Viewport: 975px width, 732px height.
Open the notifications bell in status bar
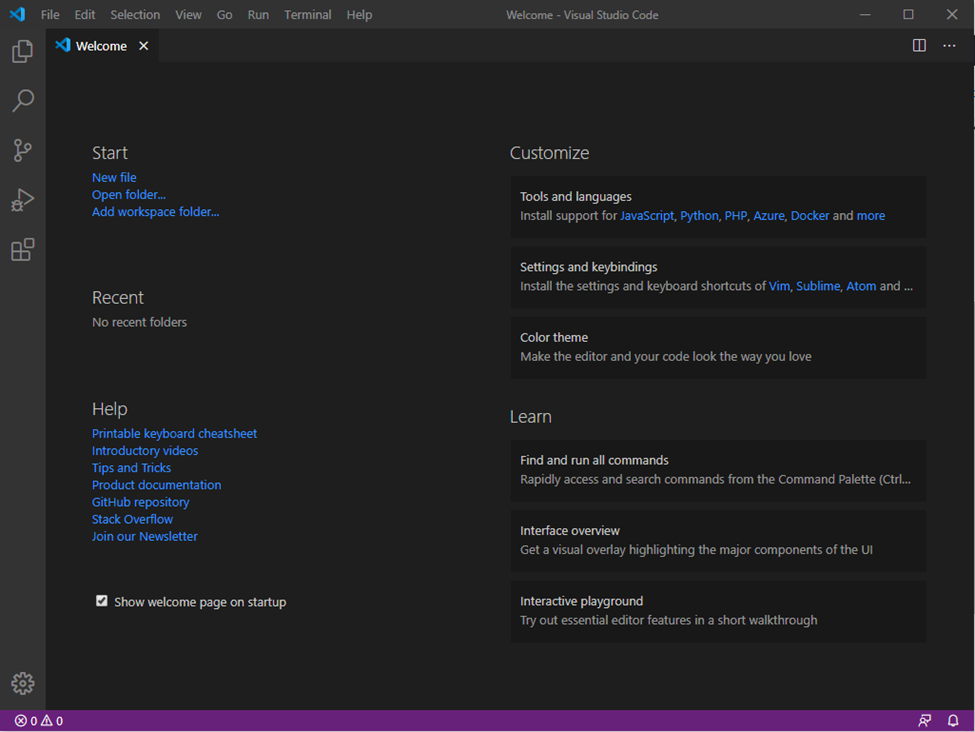(x=953, y=721)
